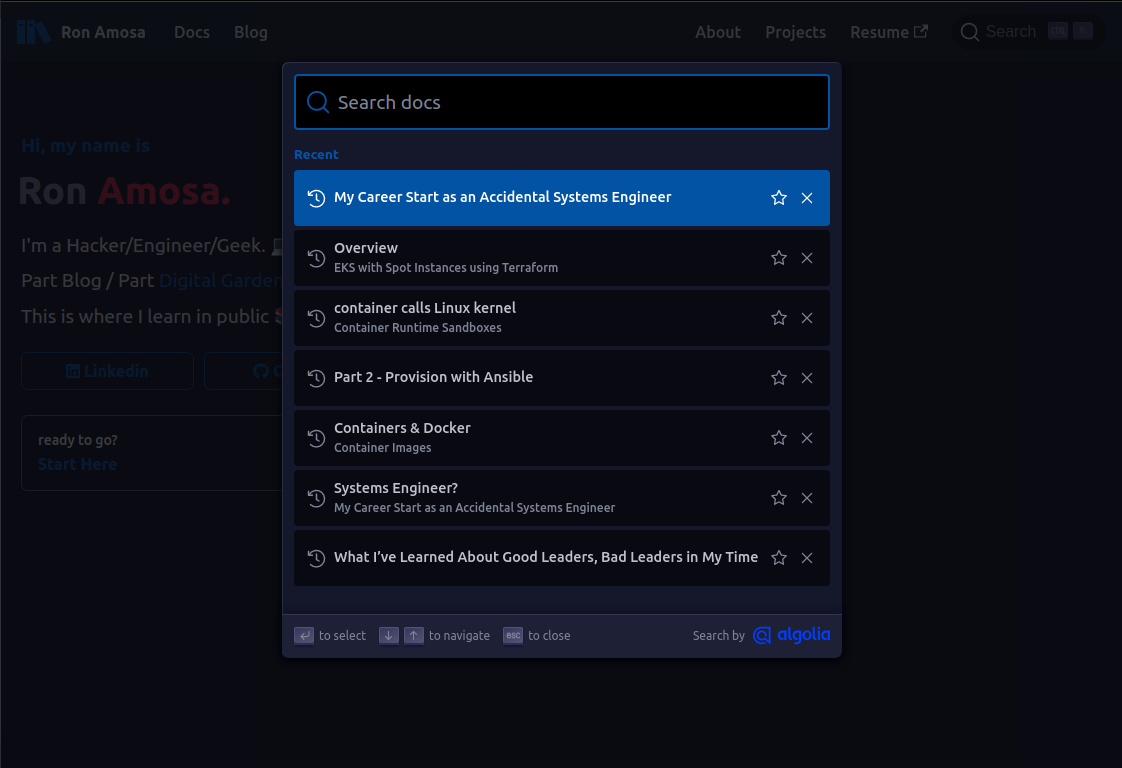The width and height of the screenshot is (1122, 768).
Task: Open the Docs menu item
Action: [192, 31]
